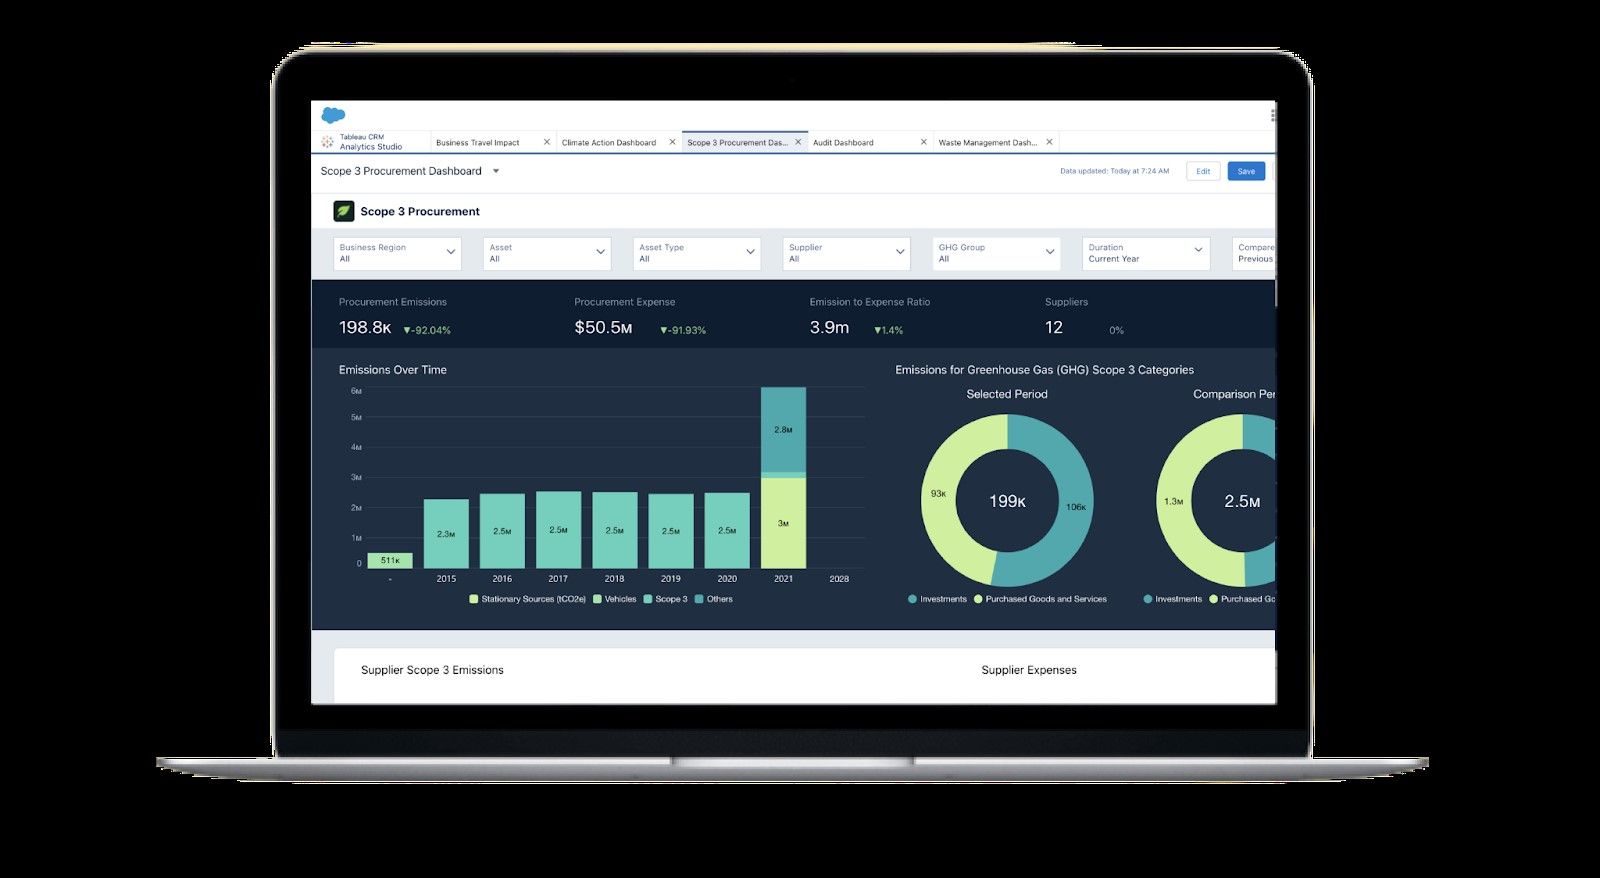1600x878 pixels.
Task: Click the Procurement Expense $50.5M value
Action: [603, 328]
